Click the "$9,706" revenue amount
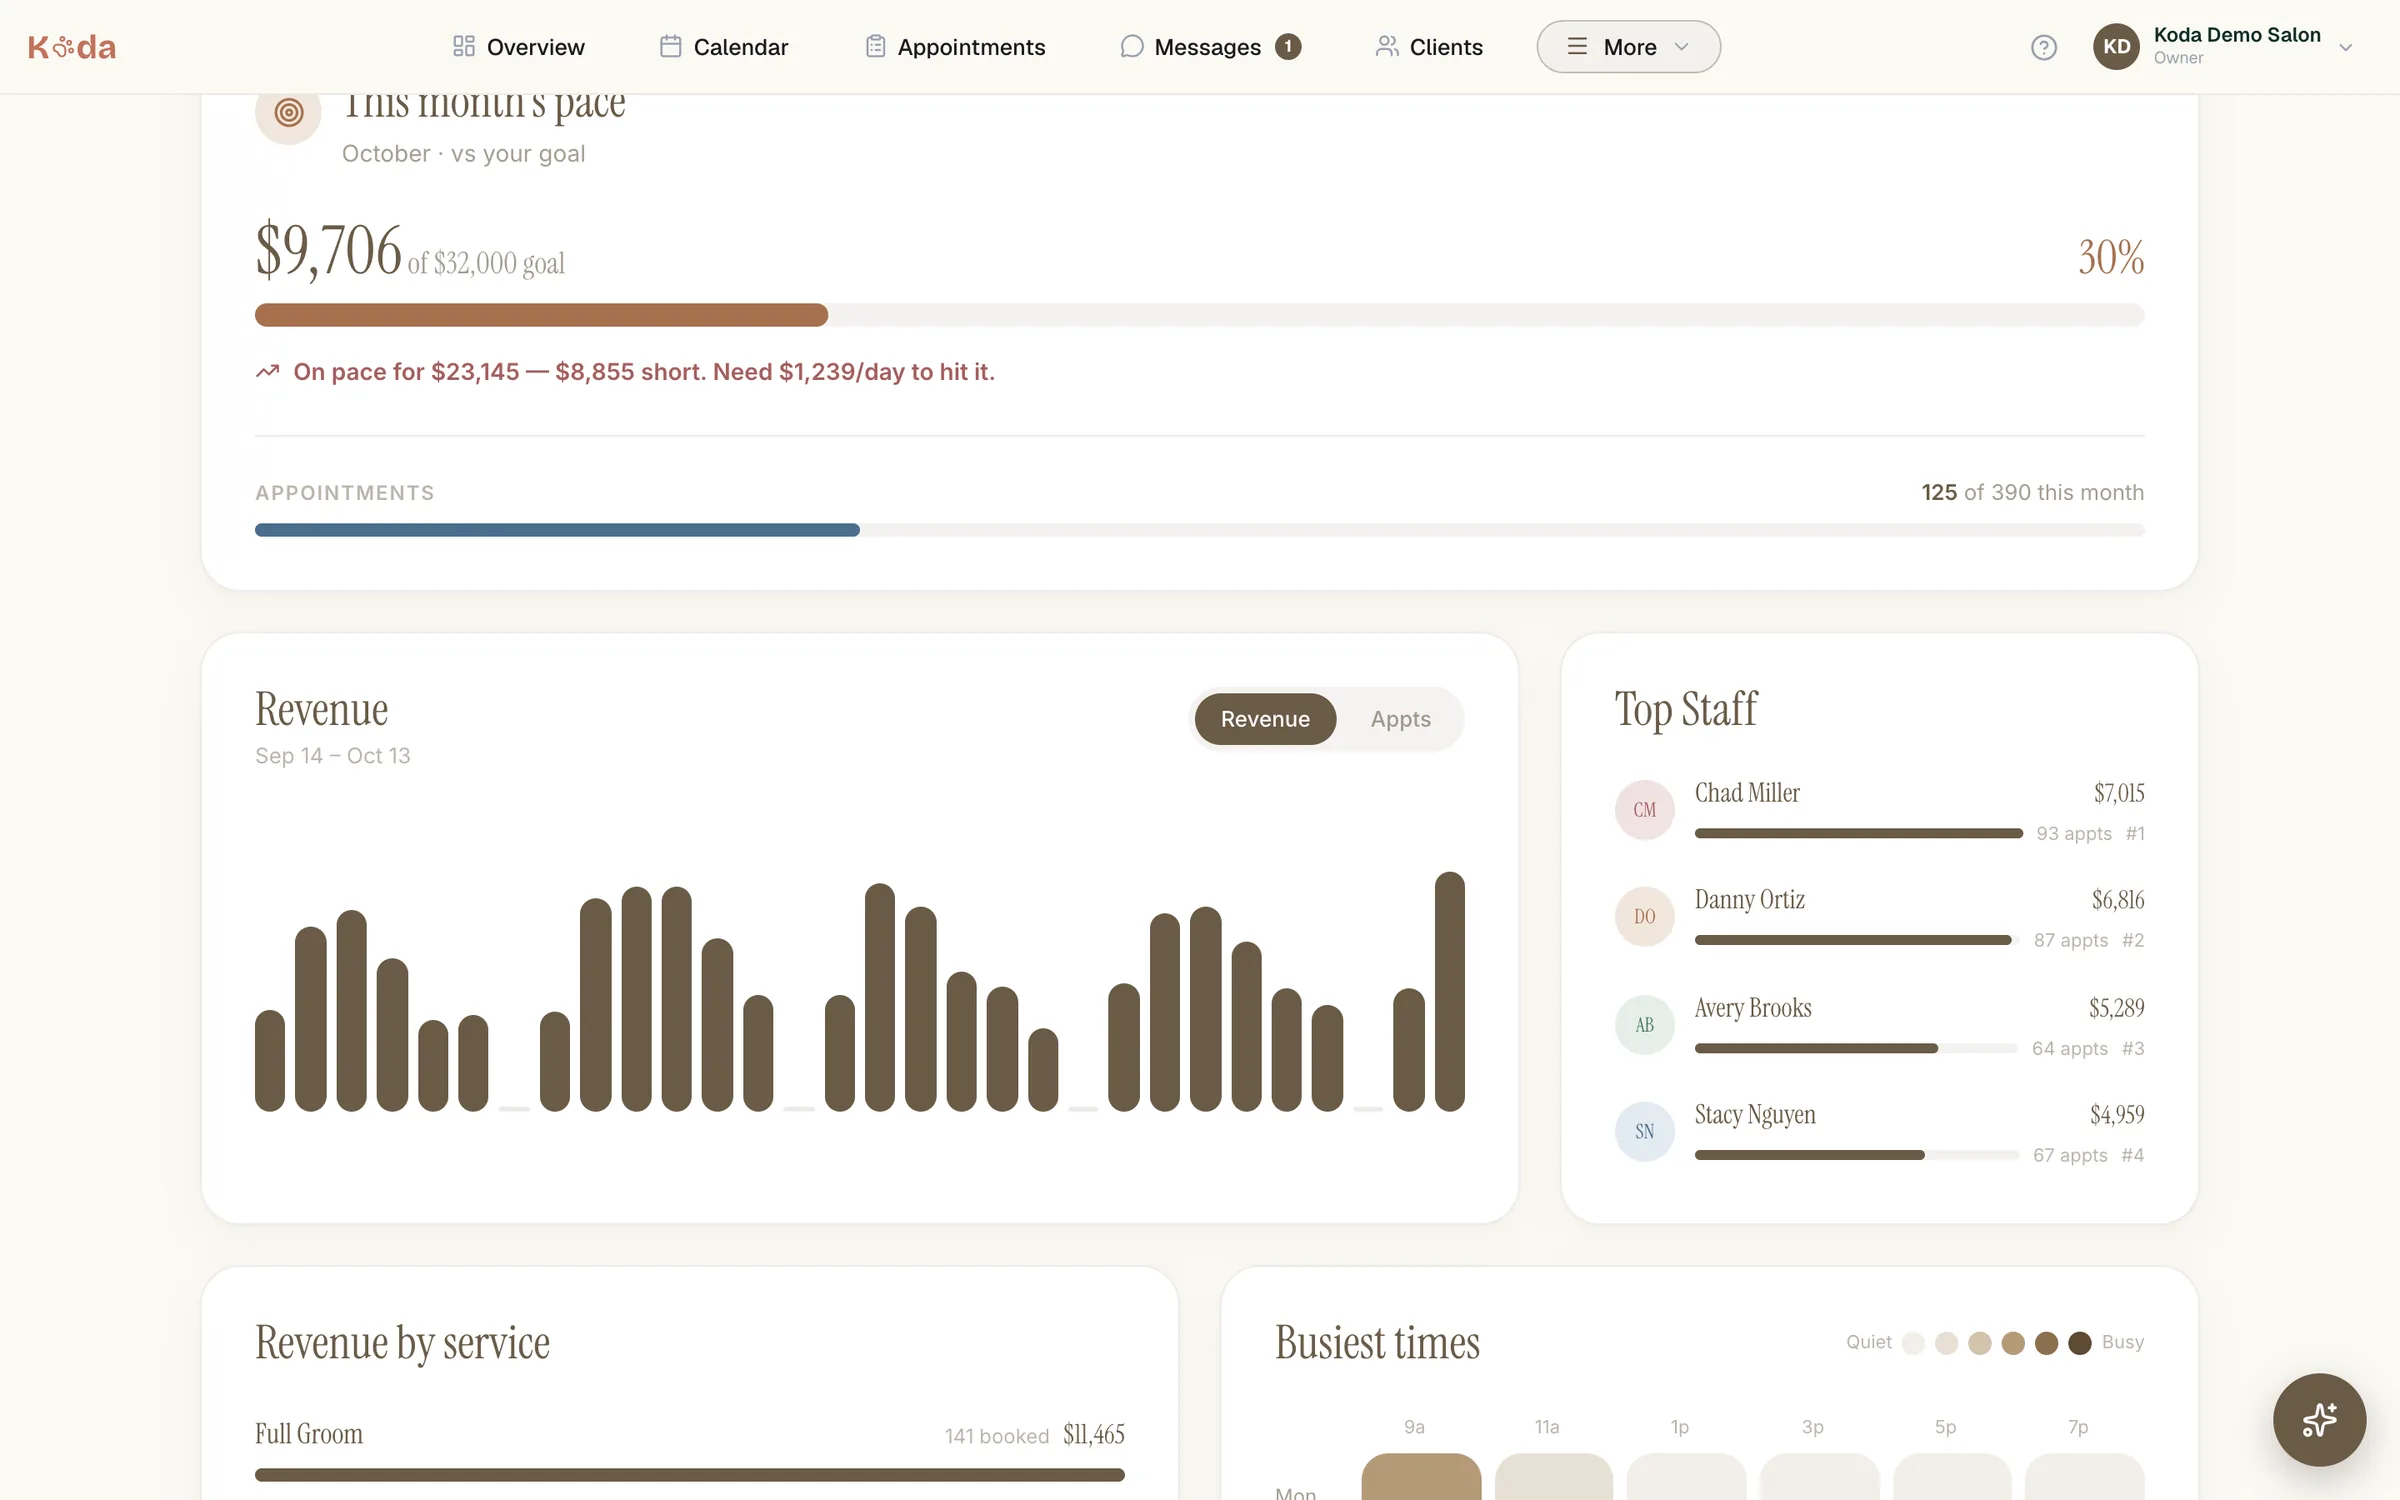Screen dimensions: 2400x1500 [328, 250]
